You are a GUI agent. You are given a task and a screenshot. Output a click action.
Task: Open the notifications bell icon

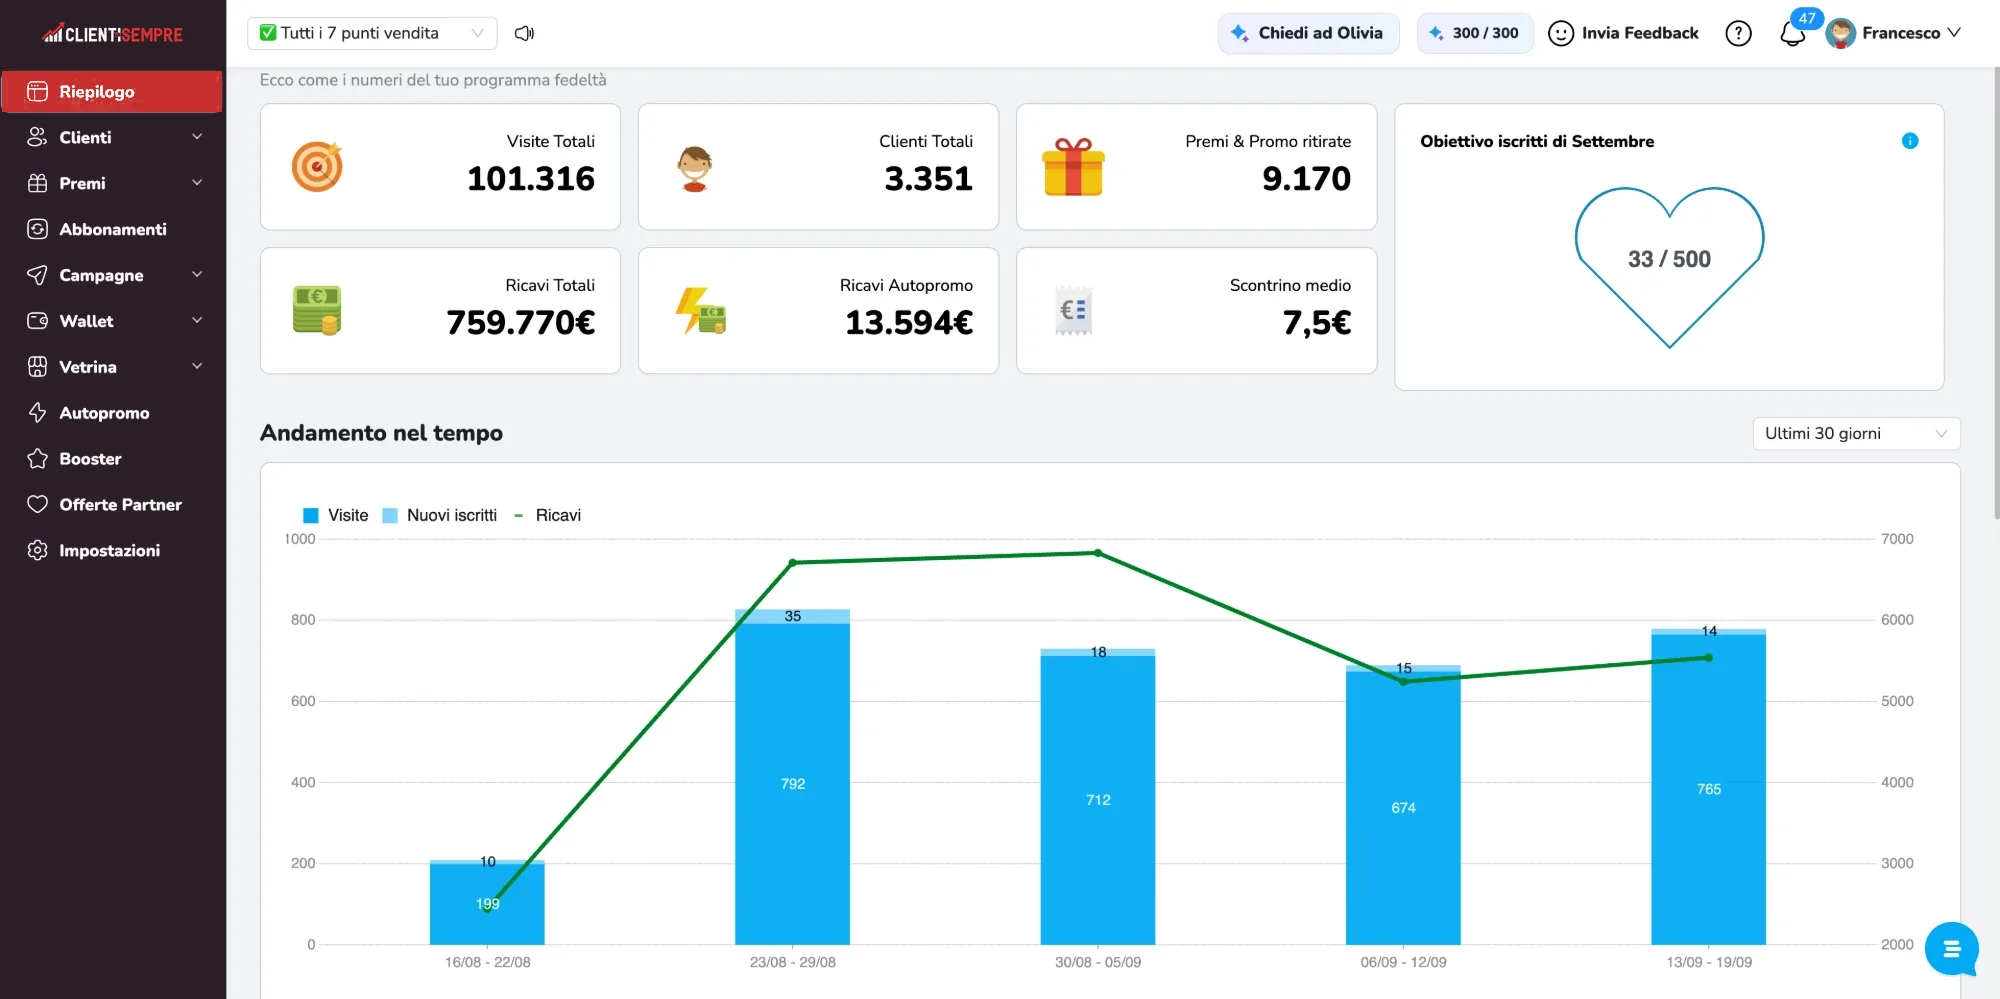[1792, 34]
